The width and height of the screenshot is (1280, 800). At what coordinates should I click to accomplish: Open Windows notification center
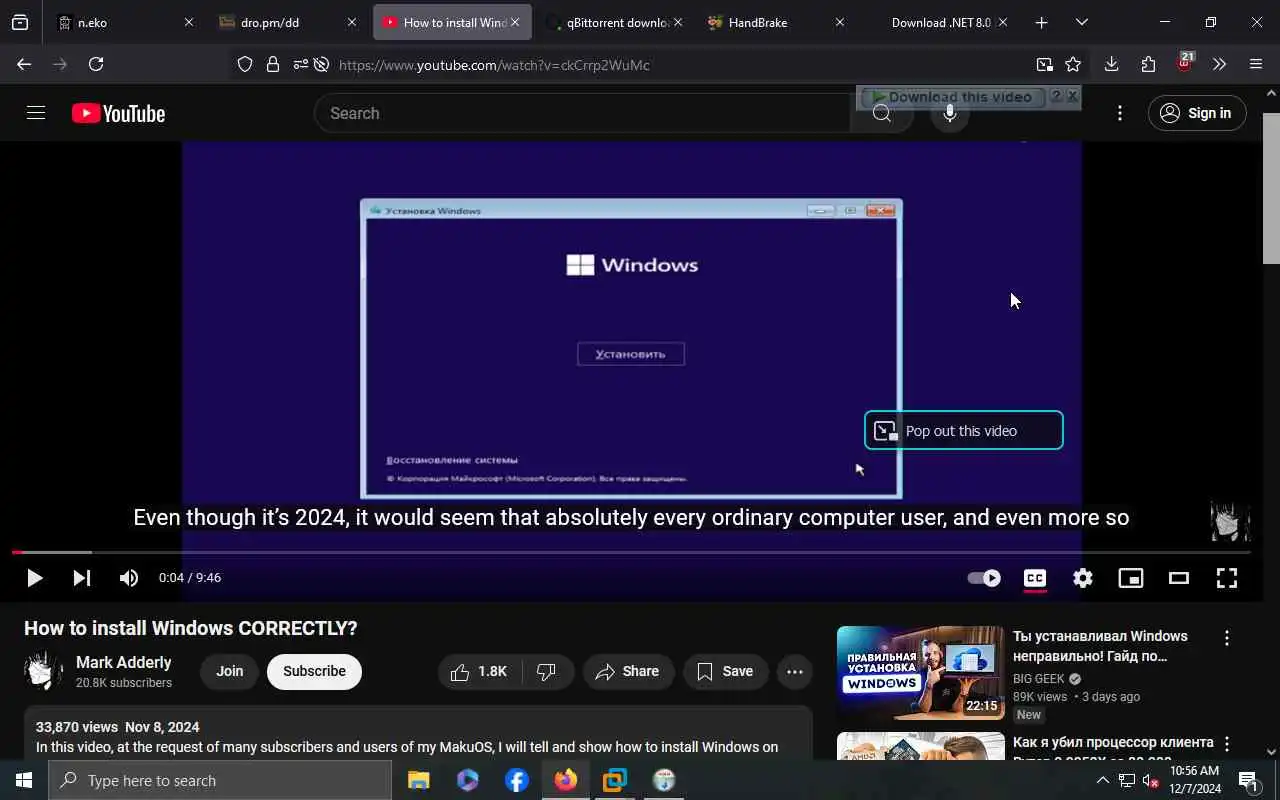[x=1248, y=780]
